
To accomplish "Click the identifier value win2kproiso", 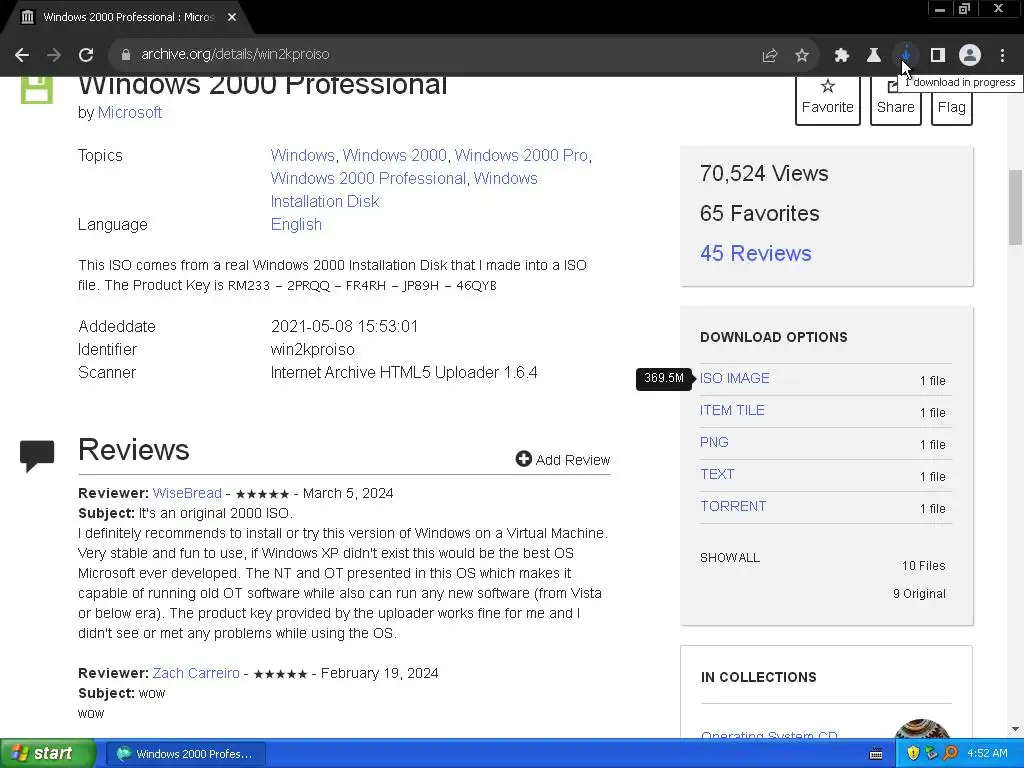I will tap(312, 350).
